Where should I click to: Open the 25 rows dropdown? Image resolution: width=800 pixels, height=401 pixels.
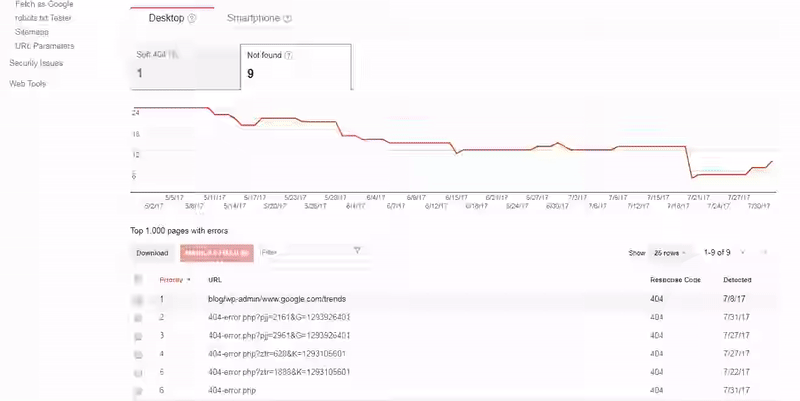[671, 253]
